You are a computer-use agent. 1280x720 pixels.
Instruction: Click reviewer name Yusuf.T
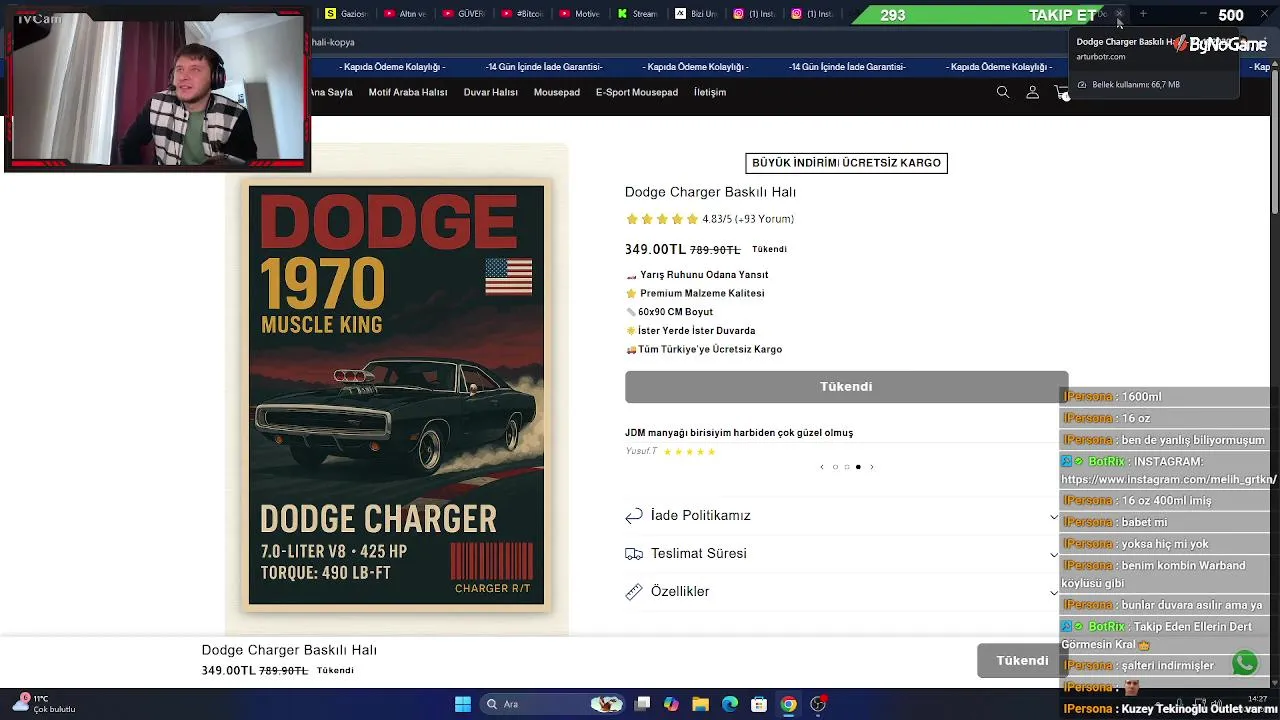click(x=641, y=451)
